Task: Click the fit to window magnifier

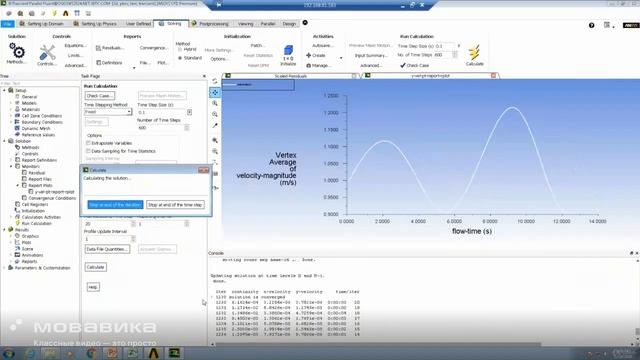Action: [215, 140]
